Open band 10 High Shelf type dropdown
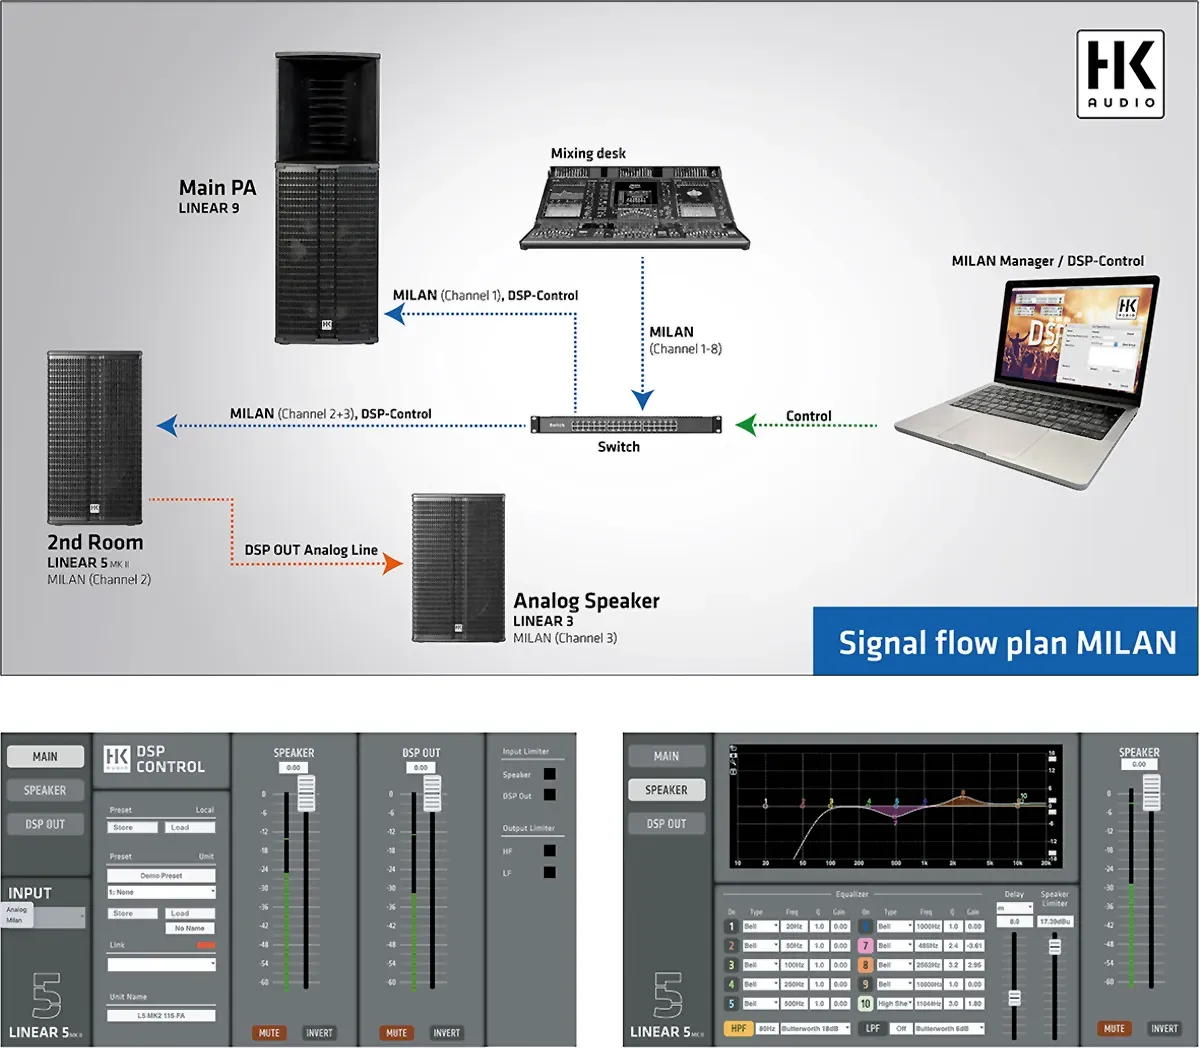This screenshot has width=1200, height=1048. [895, 1003]
